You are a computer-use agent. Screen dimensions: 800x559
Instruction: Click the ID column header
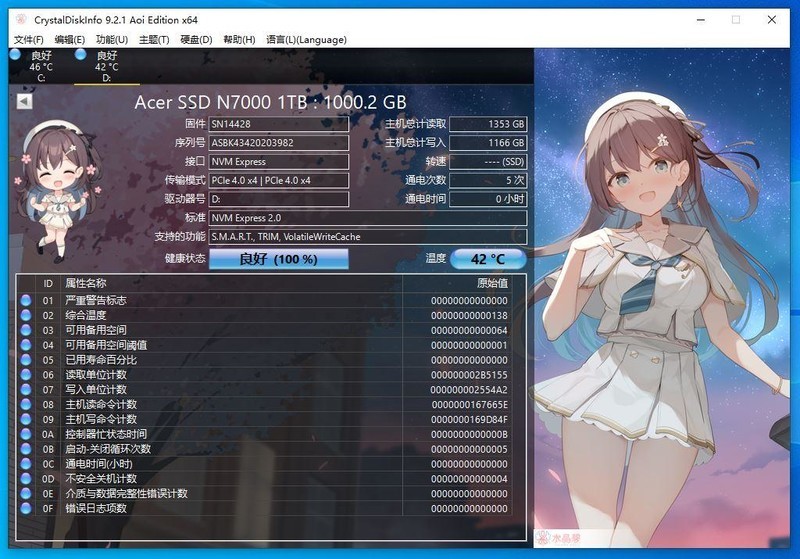pyautogui.click(x=48, y=284)
